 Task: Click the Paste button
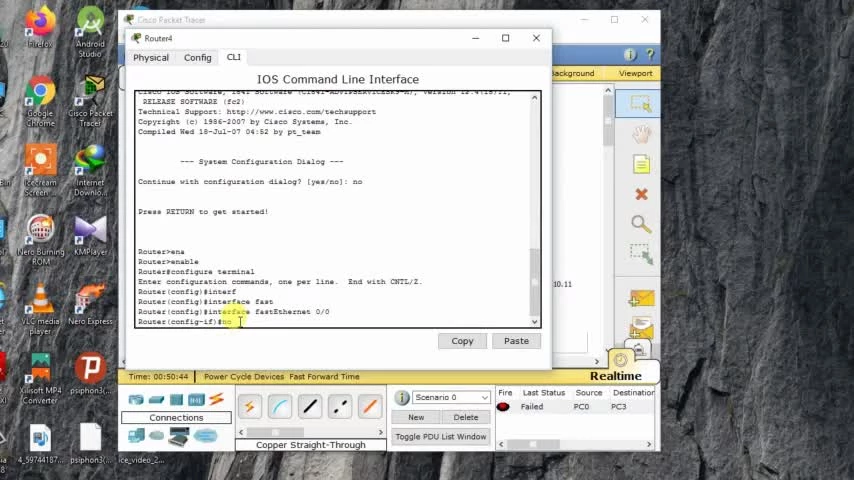coord(516,341)
